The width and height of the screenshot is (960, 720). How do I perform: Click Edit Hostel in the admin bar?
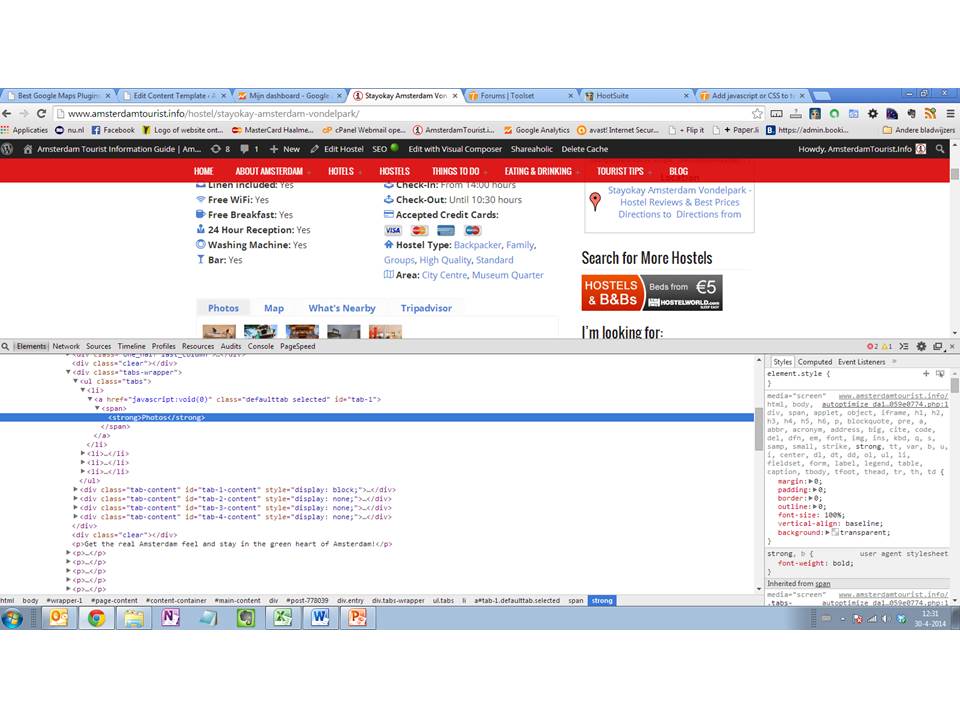tap(337, 149)
